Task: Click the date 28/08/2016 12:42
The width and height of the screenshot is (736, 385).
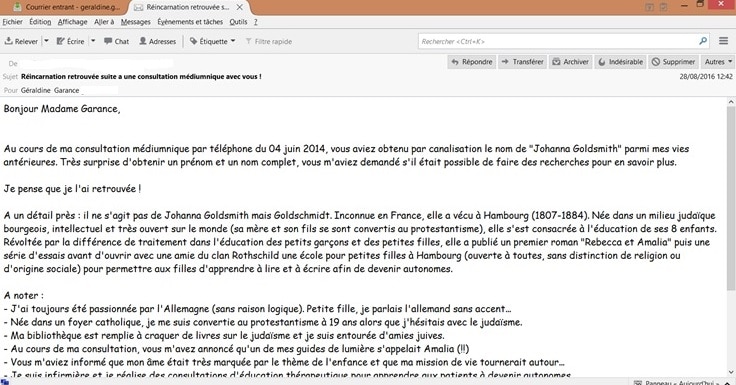Action: tap(705, 76)
